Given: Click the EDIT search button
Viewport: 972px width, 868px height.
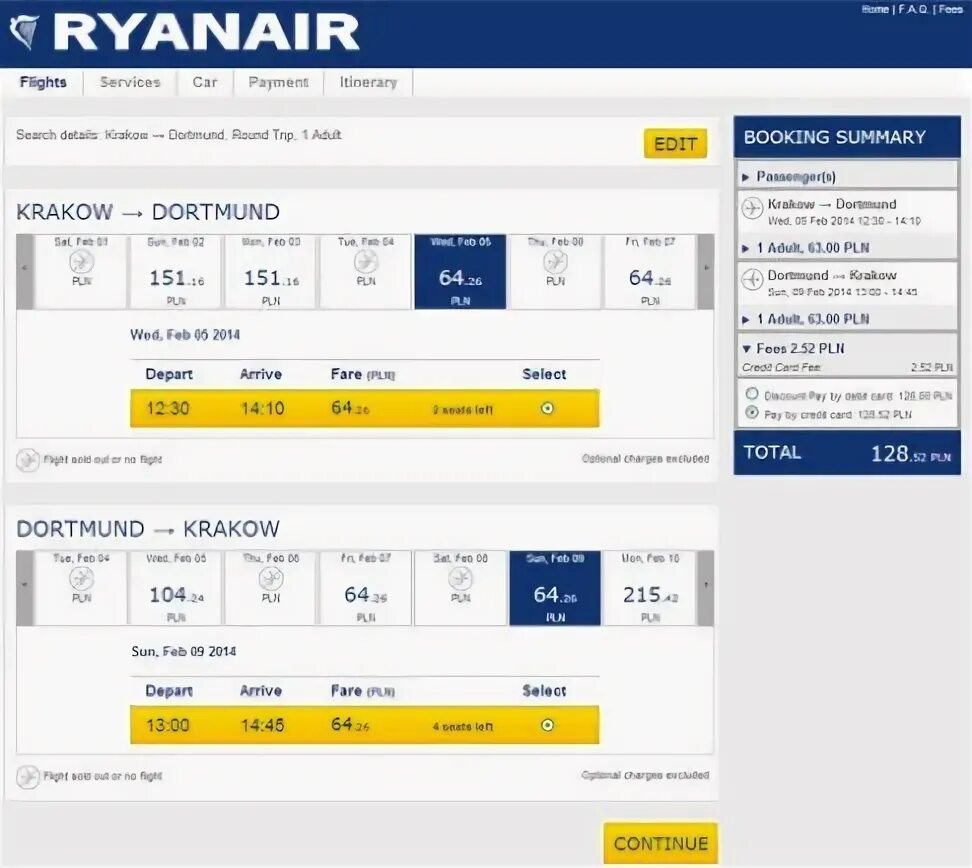Looking at the screenshot, I should 675,144.
